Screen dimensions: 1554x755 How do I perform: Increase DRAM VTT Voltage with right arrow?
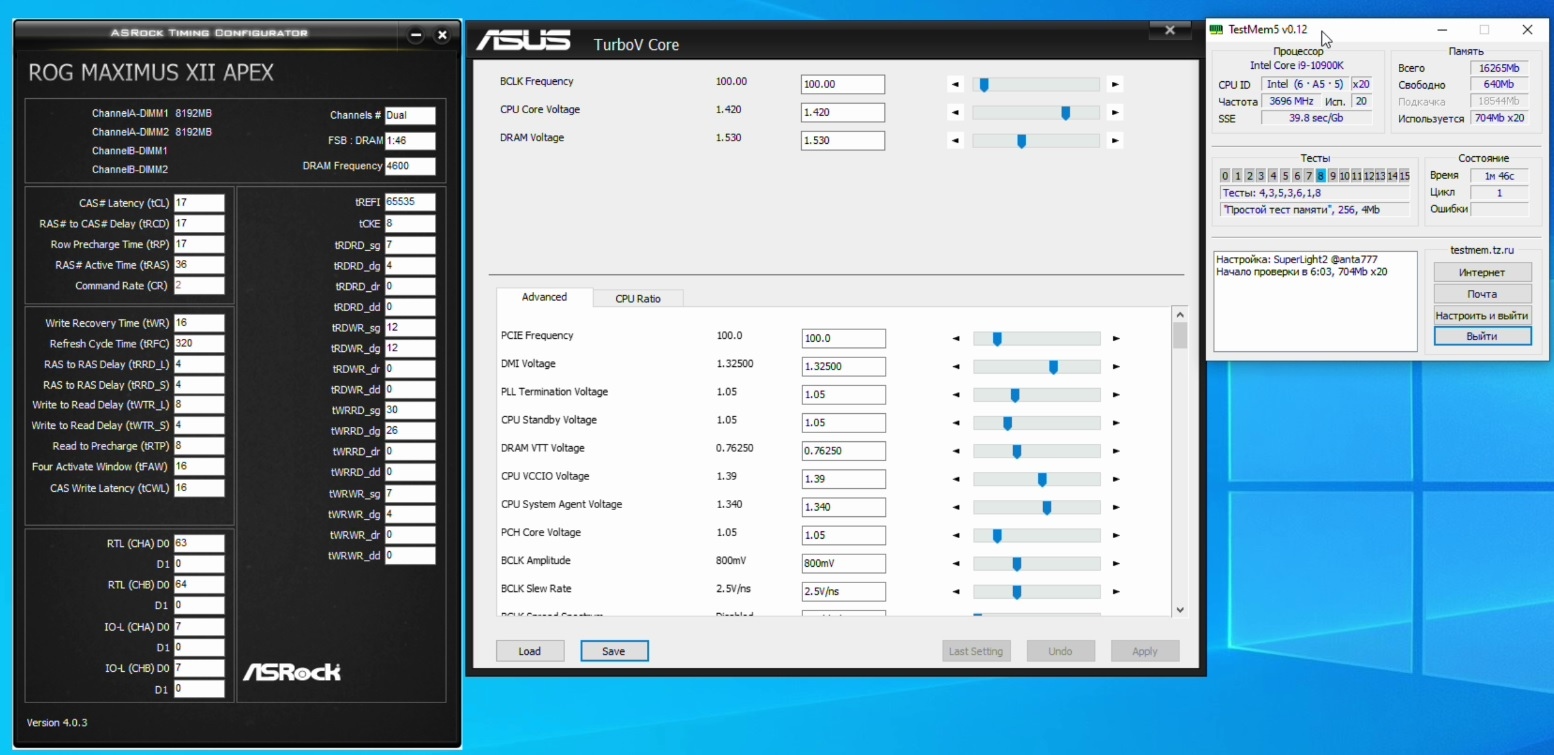[x=1116, y=451]
